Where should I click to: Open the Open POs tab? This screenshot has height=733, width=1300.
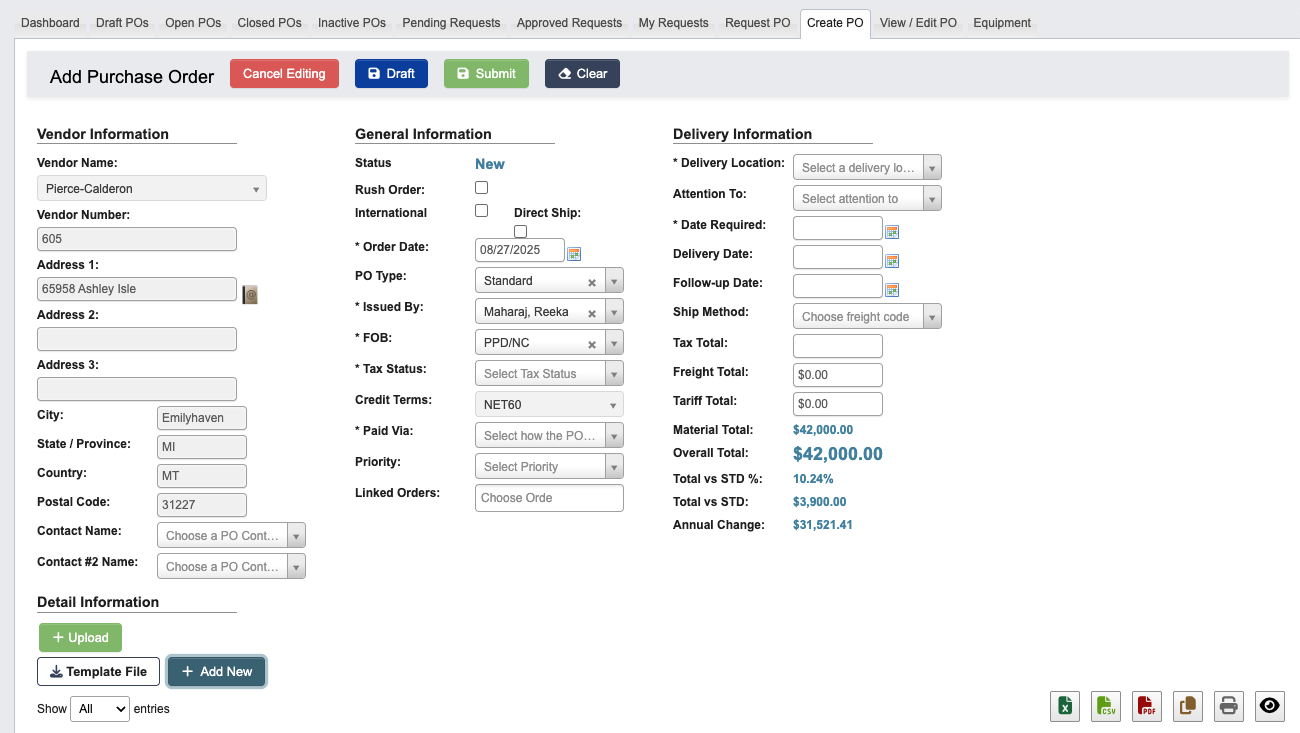(193, 23)
